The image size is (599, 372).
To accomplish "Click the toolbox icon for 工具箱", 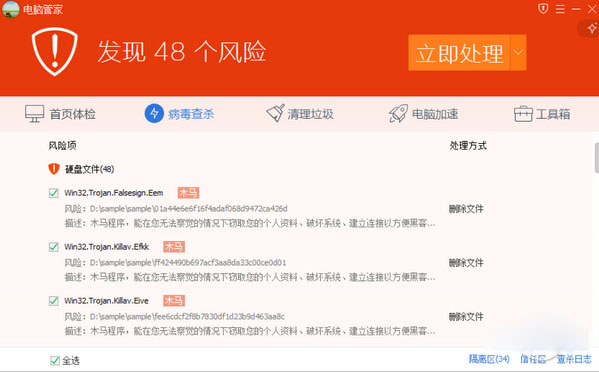I will pyautogui.click(x=523, y=114).
